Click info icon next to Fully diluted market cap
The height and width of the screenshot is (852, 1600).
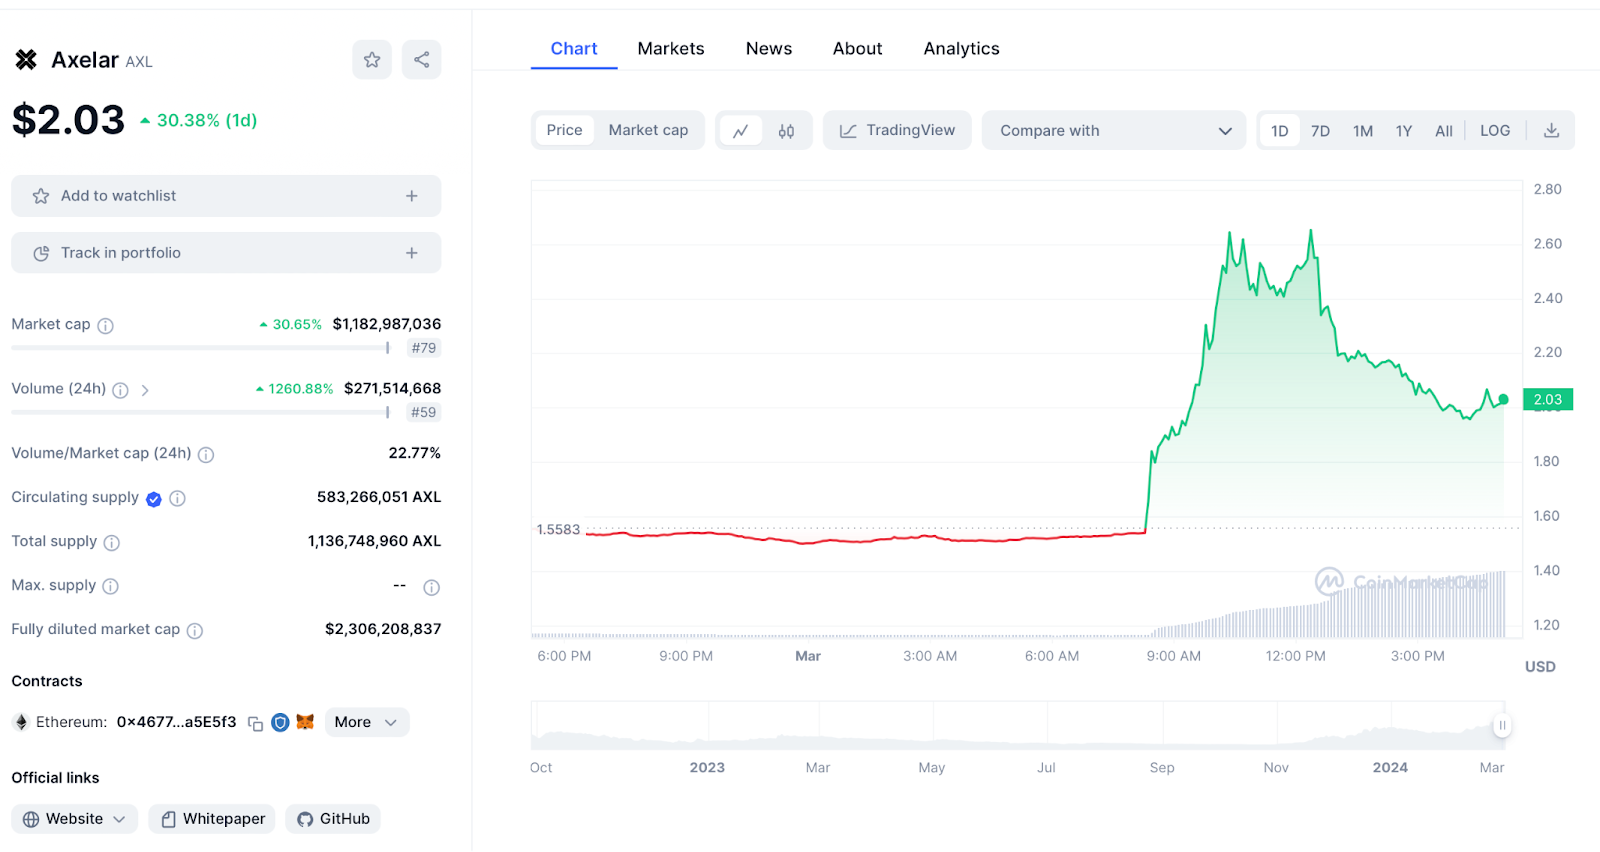pyautogui.click(x=195, y=630)
